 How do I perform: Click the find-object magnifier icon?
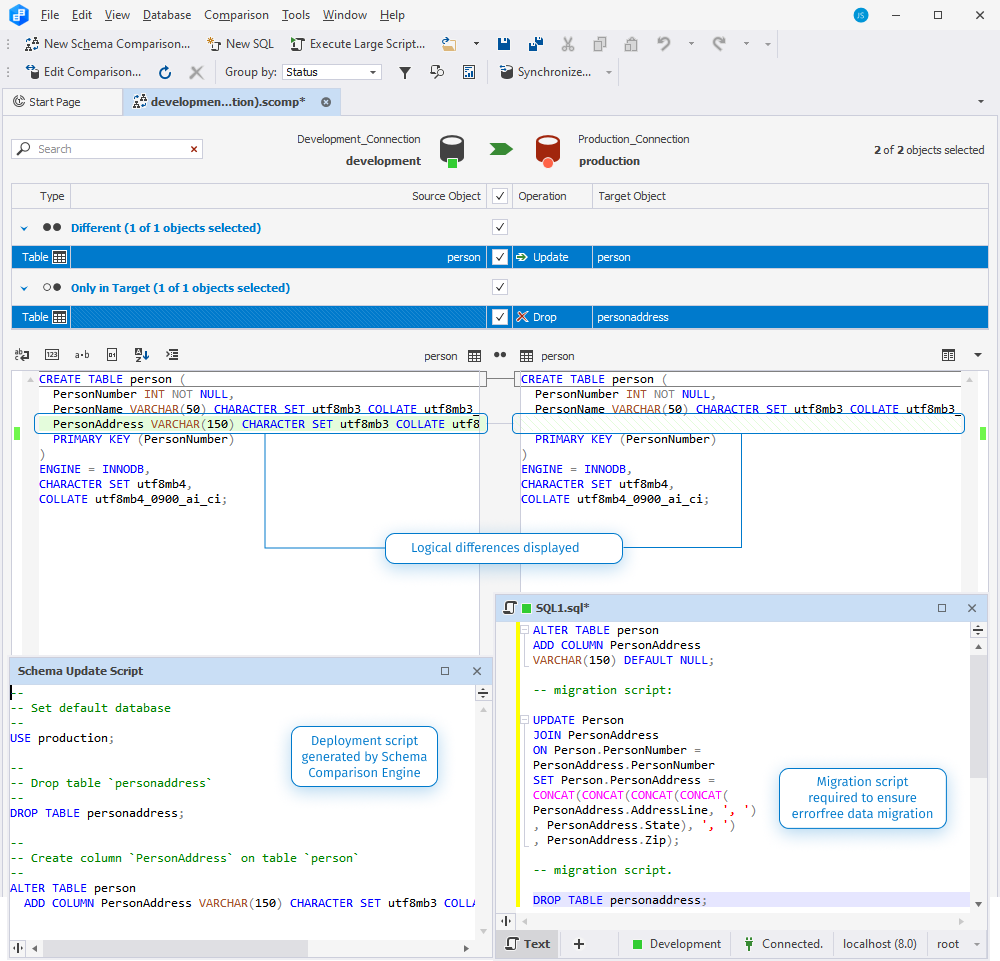tap(437, 72)
